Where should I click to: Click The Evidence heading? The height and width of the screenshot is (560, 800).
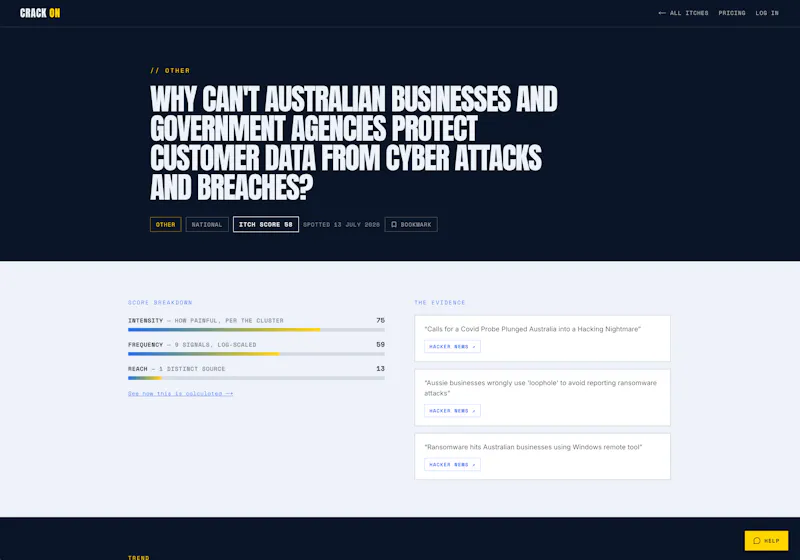pos(440,302)
